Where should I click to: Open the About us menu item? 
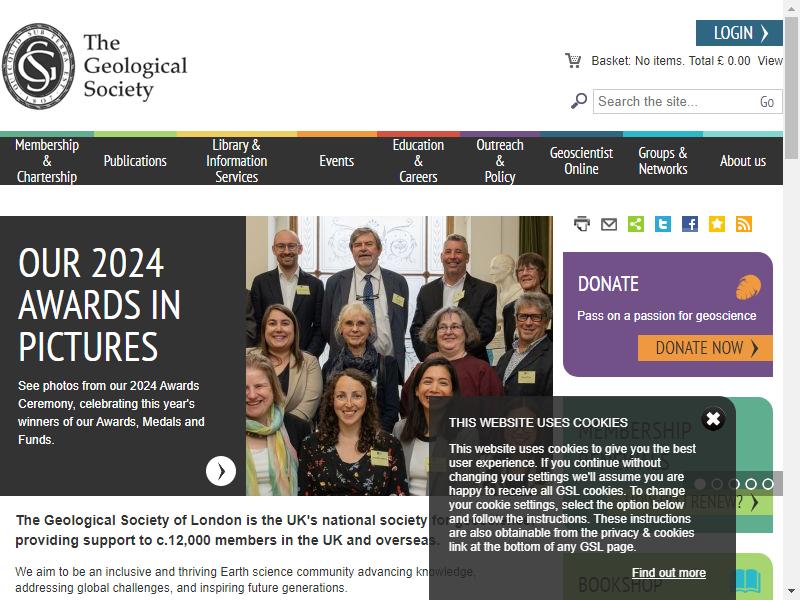[743, 161]
